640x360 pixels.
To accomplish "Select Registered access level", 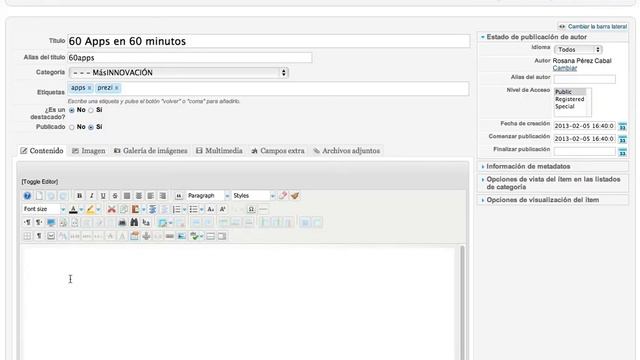I will (569, 99).
